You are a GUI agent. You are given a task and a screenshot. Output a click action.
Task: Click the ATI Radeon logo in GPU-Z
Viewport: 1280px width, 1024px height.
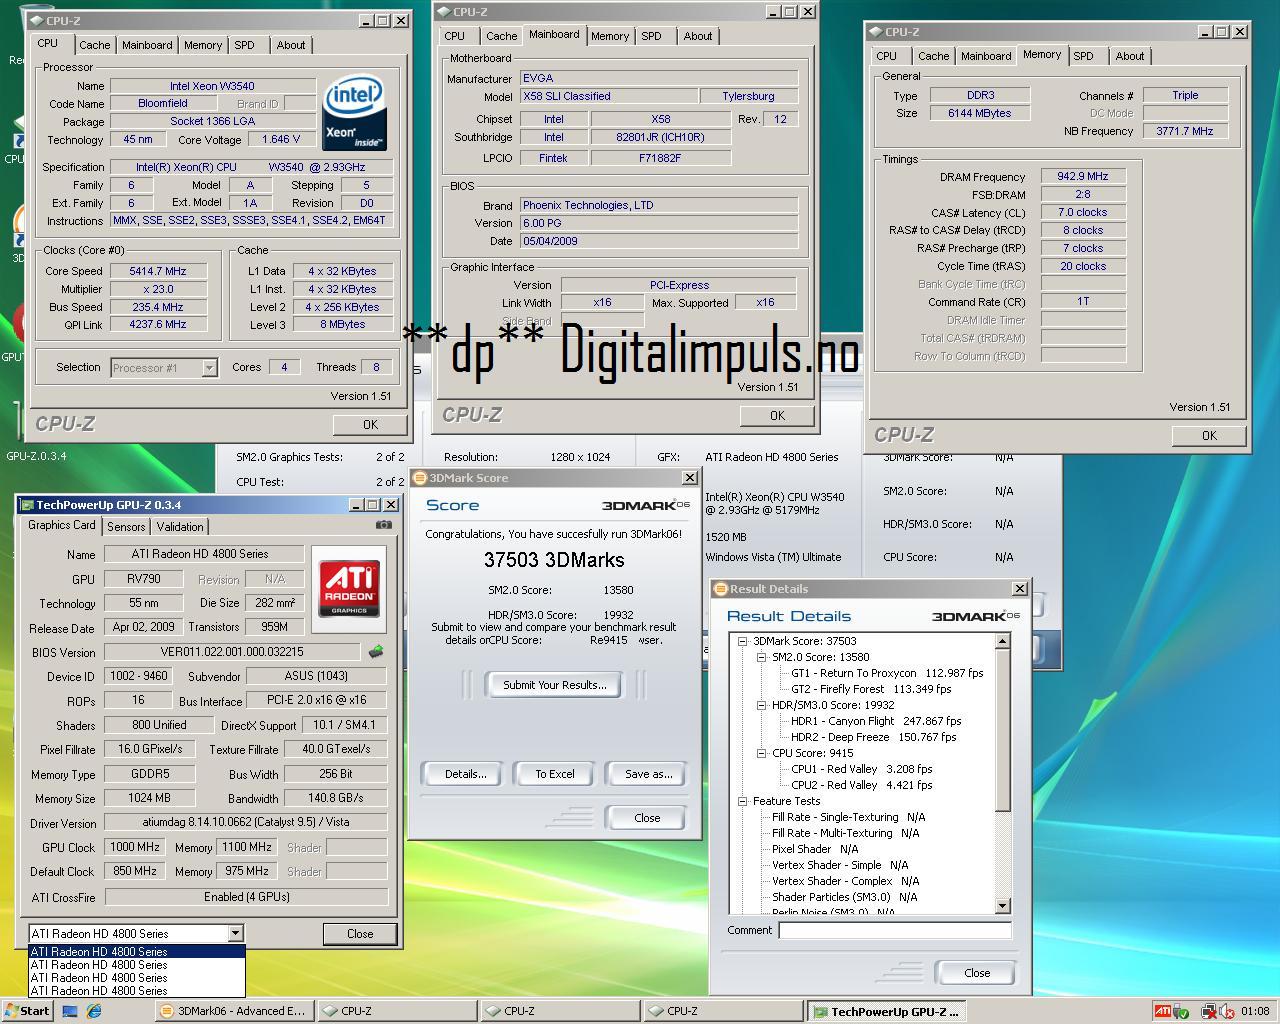click(349, 589)
